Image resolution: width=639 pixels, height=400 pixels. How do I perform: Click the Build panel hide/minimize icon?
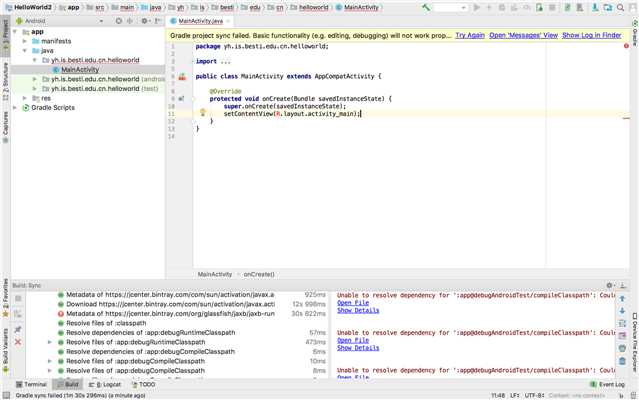pyautogui.click(x=623, y=286)
